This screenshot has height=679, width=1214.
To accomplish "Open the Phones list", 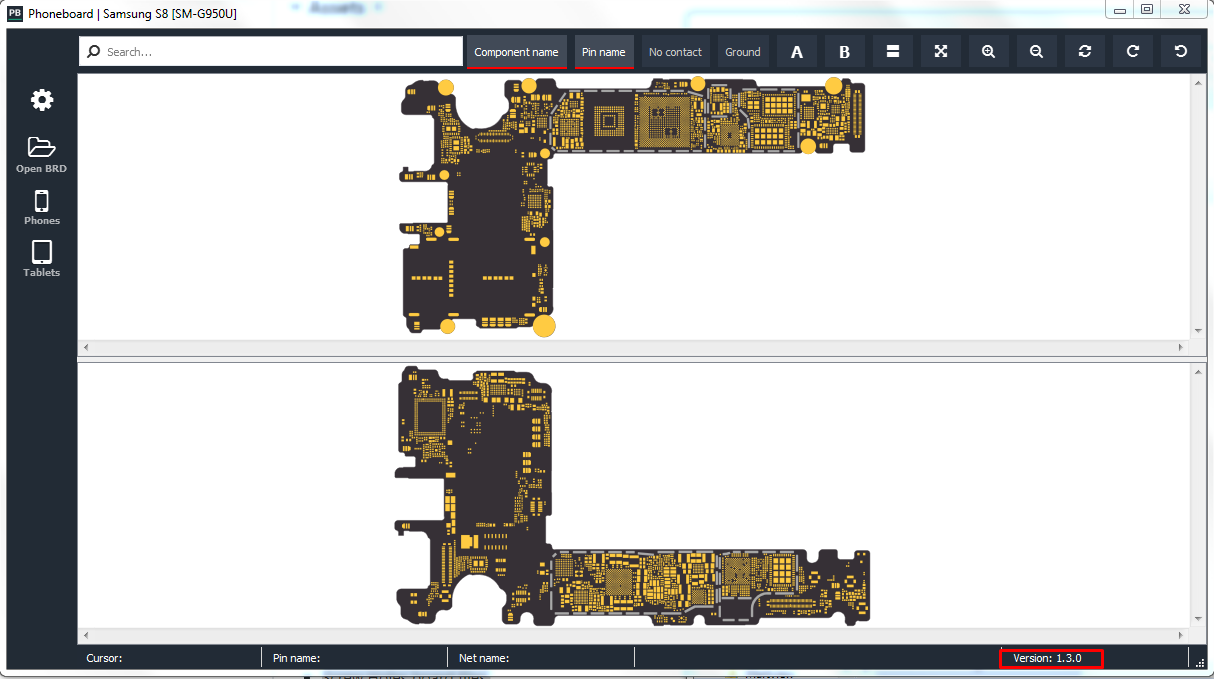I will (42, 200).
